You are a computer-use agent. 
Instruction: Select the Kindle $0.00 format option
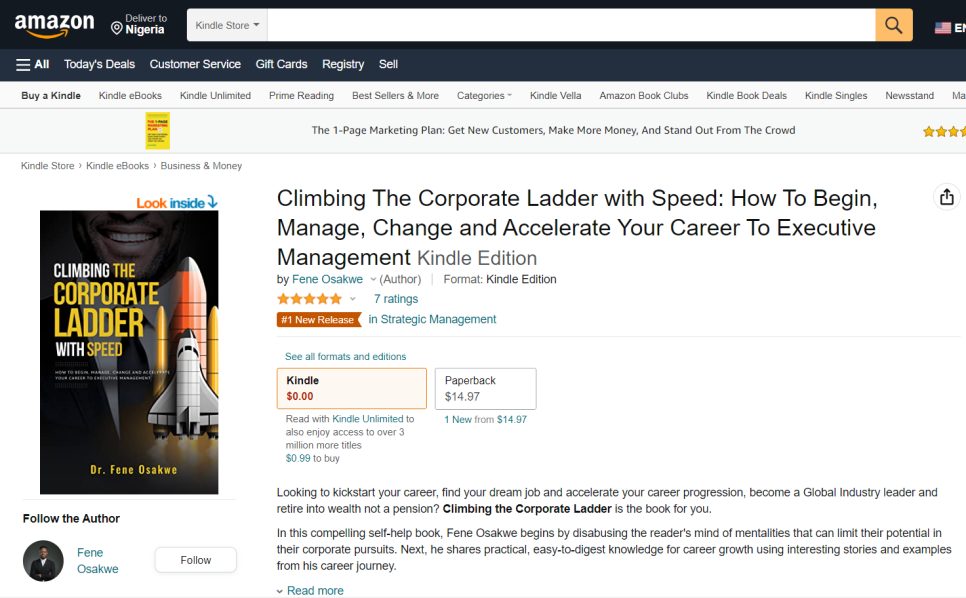click(x=351, y=388)
